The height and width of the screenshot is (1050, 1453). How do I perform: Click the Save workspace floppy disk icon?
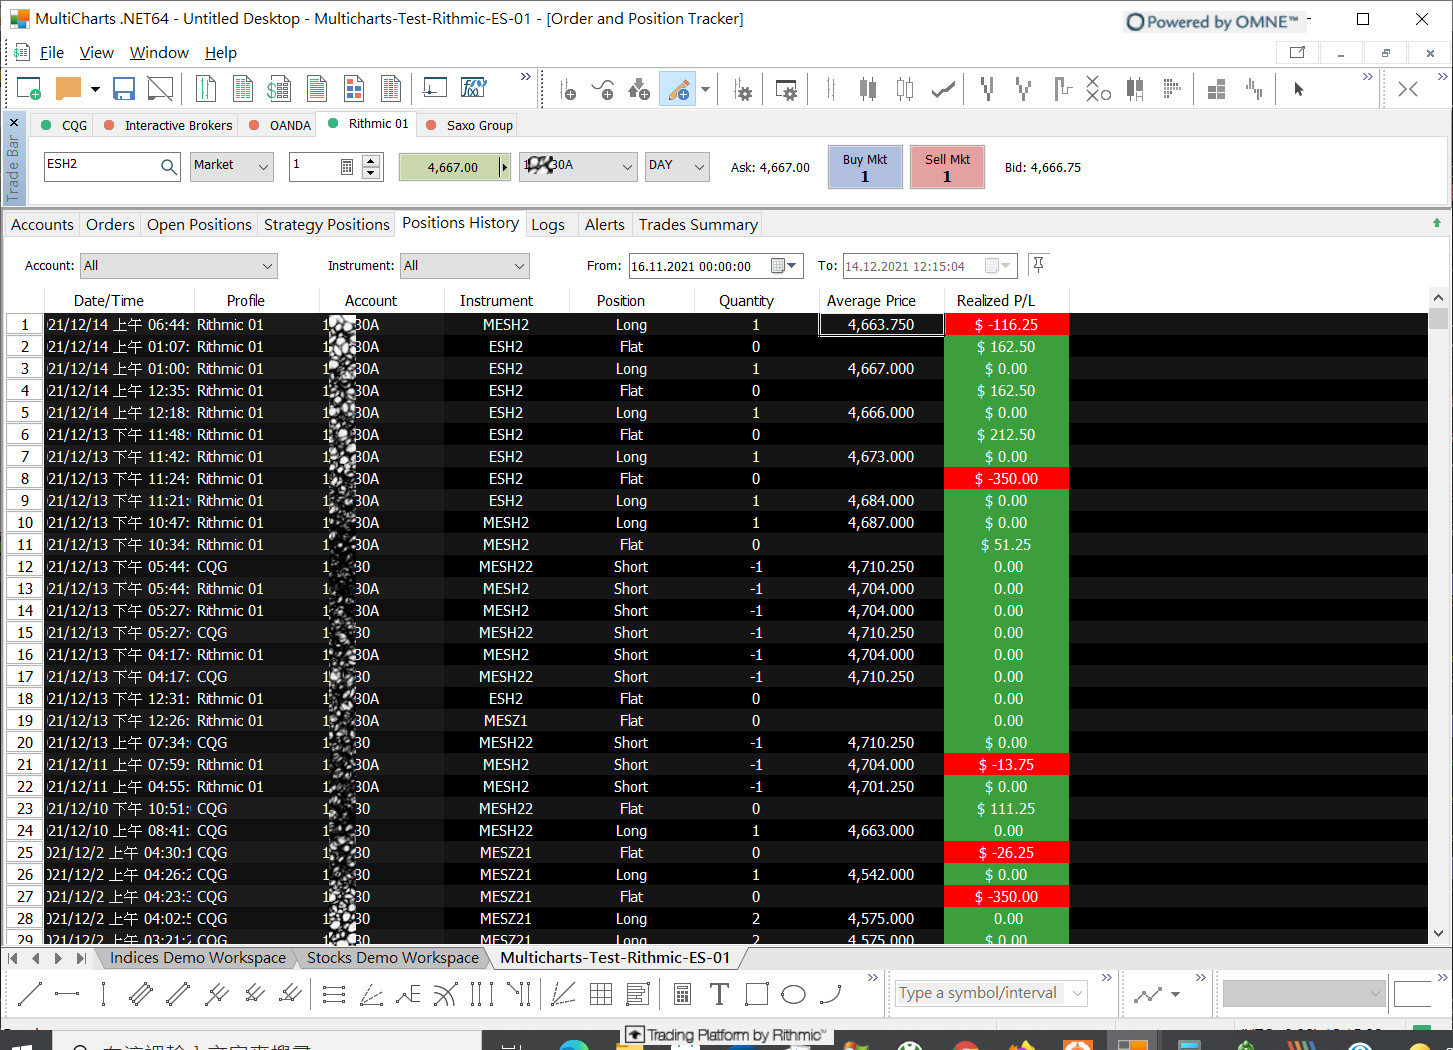tap(124, 89)
